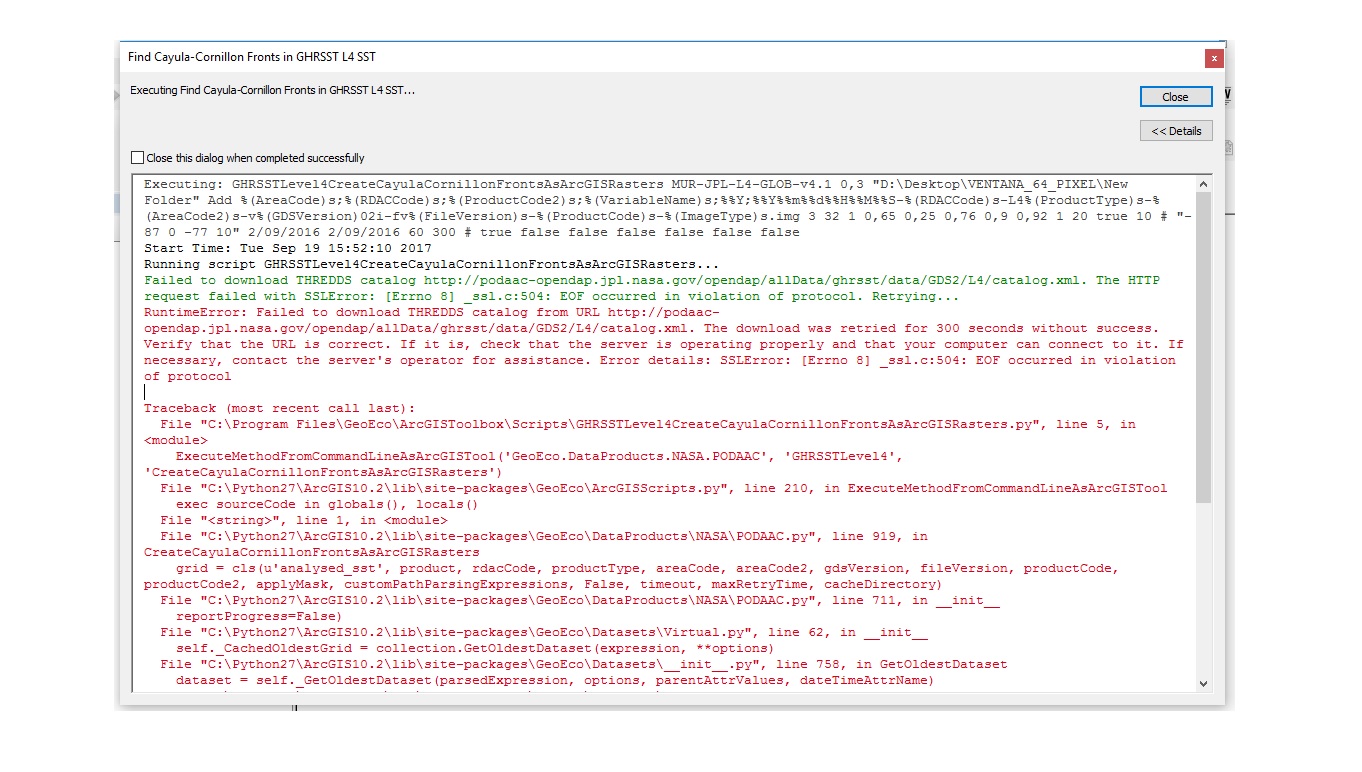The image size is (1362, 772).
Task: Click the Close button in the dialog
Action: point(1176,97)
